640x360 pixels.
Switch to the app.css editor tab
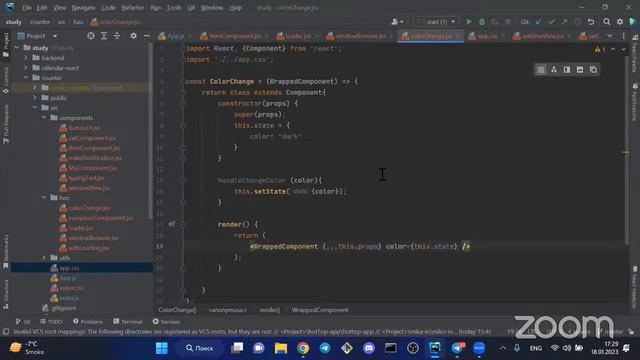(484, 36)
